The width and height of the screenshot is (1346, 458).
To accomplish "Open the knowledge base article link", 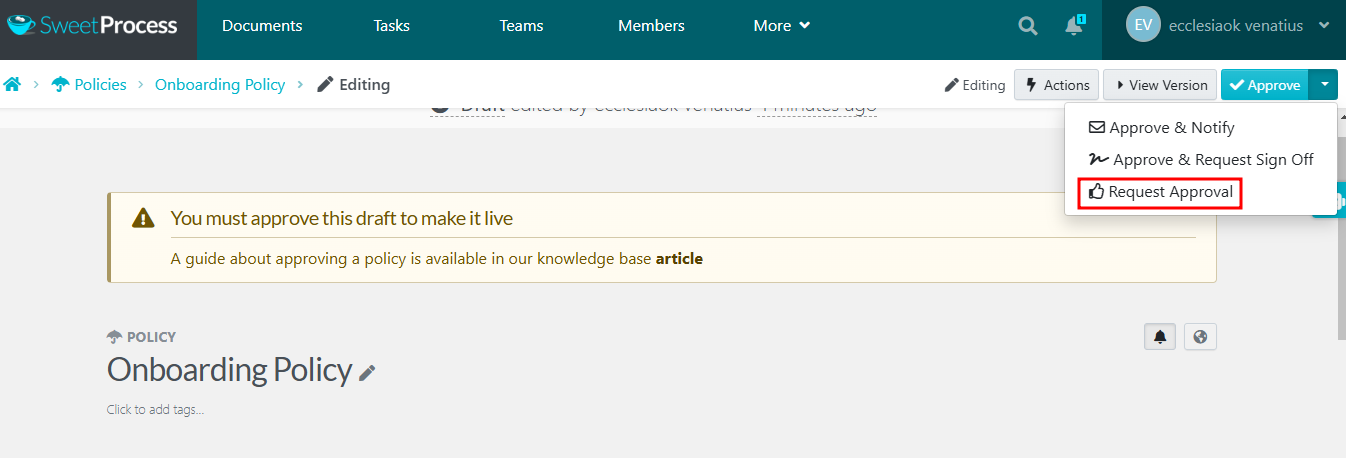I will coord(679,259).
